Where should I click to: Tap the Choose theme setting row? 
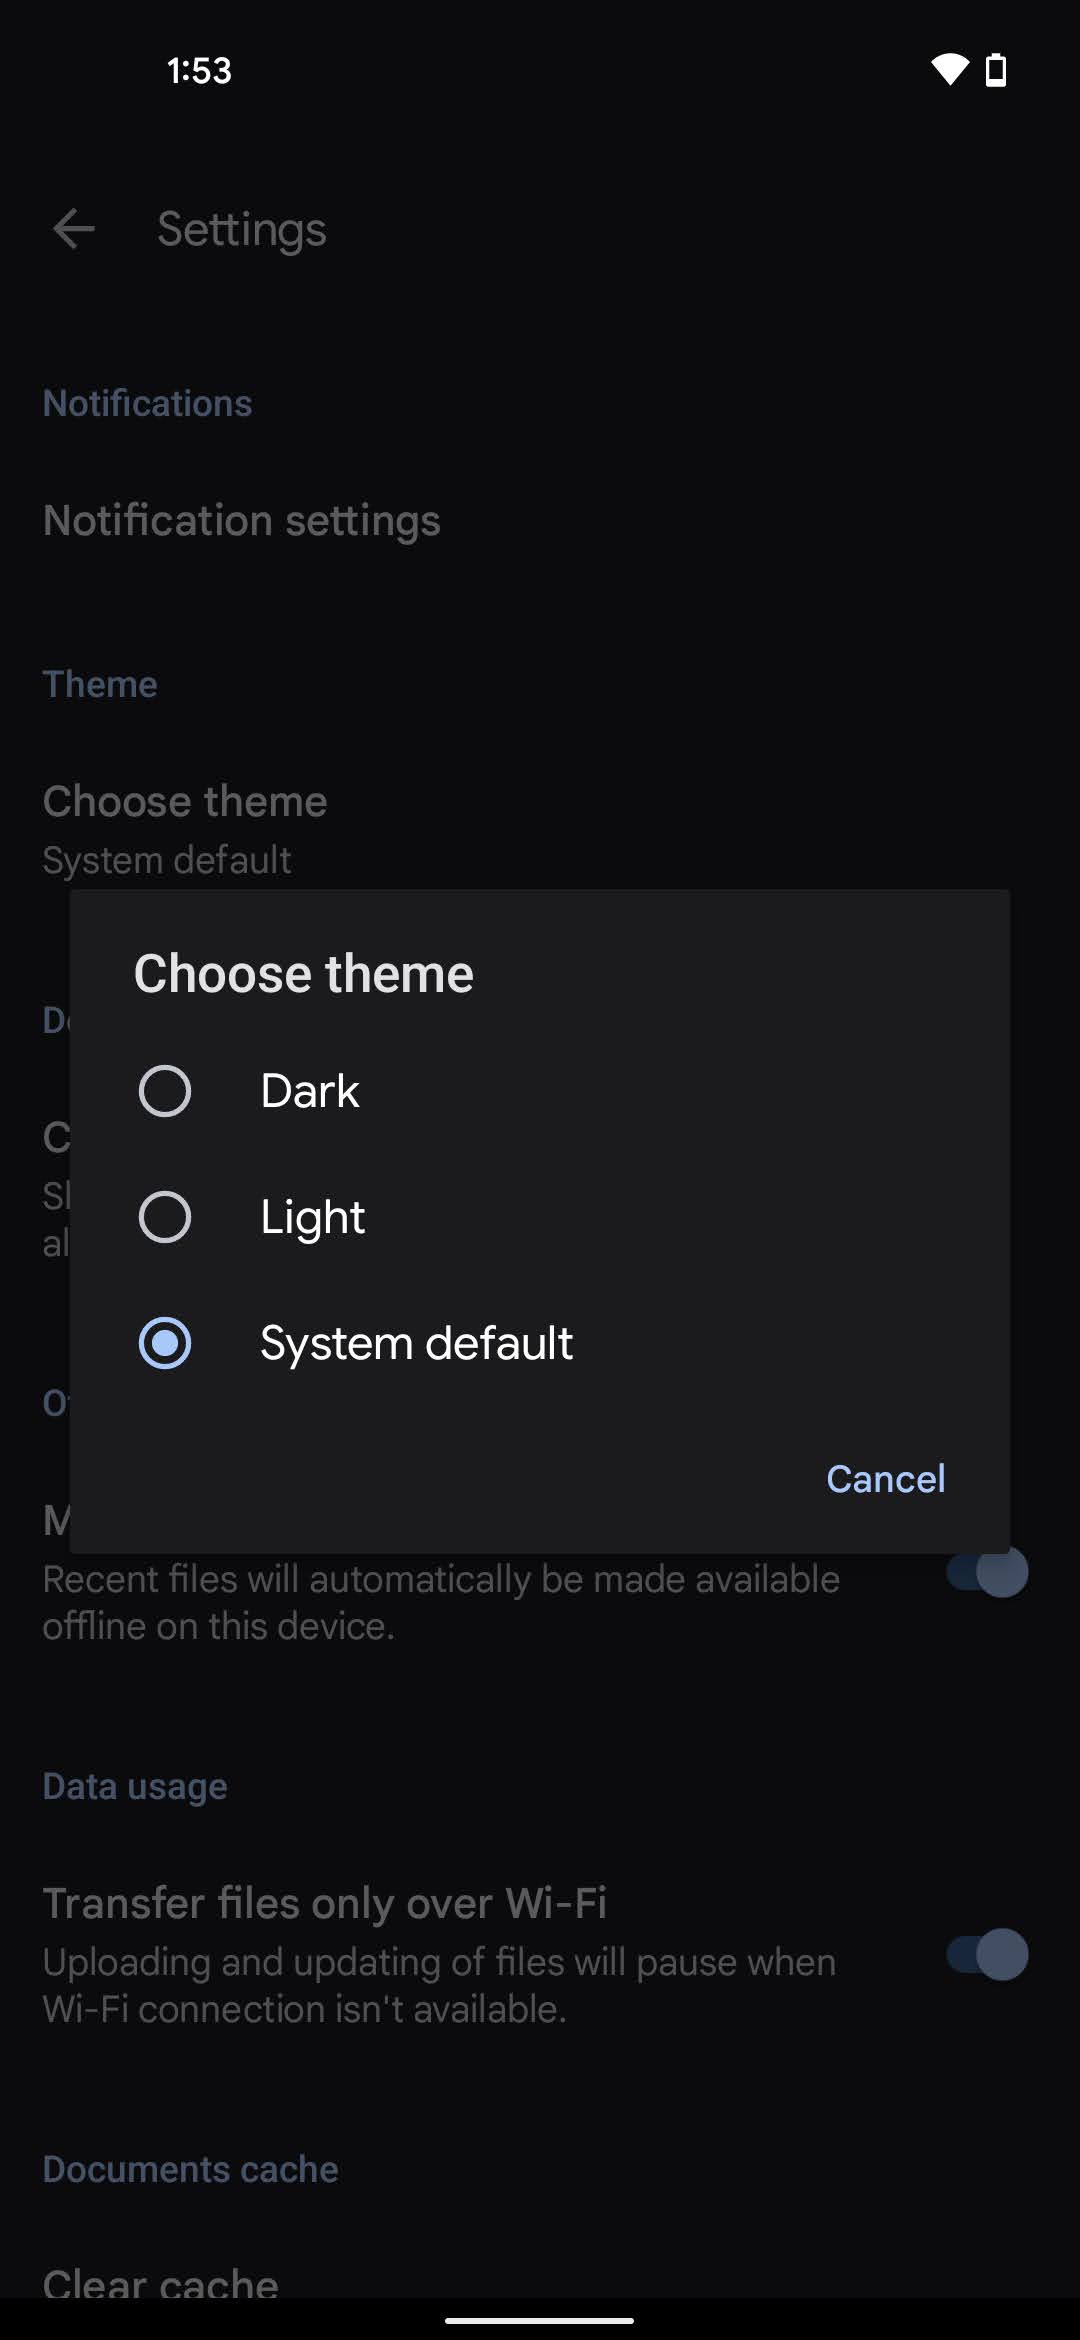coord(186,828)
